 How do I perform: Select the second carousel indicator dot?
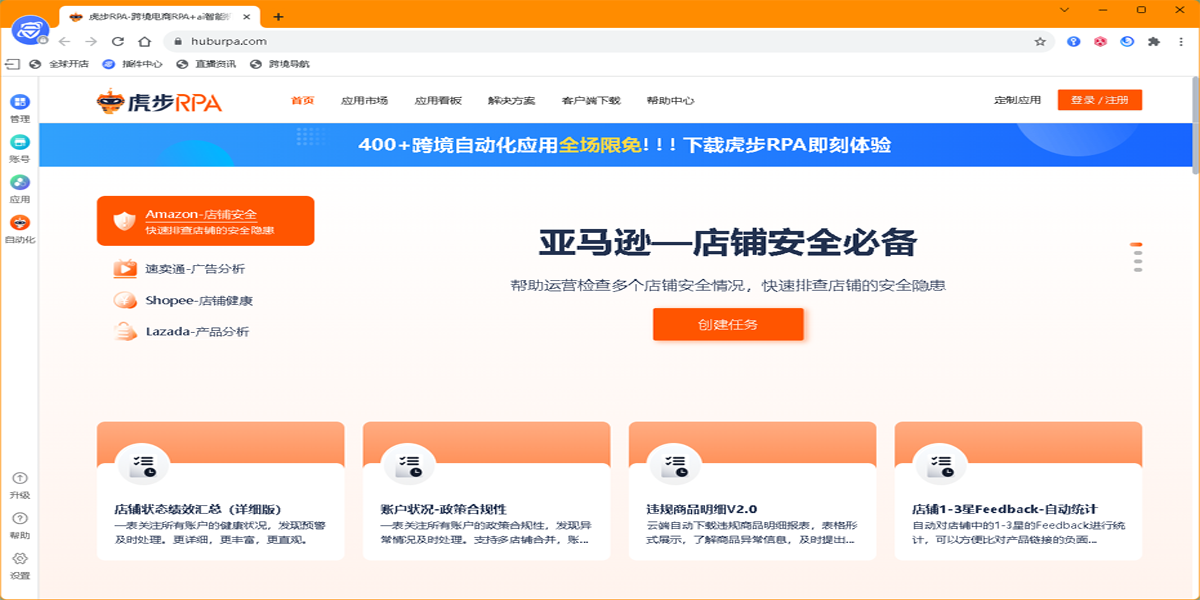(x=1137, y=255)
